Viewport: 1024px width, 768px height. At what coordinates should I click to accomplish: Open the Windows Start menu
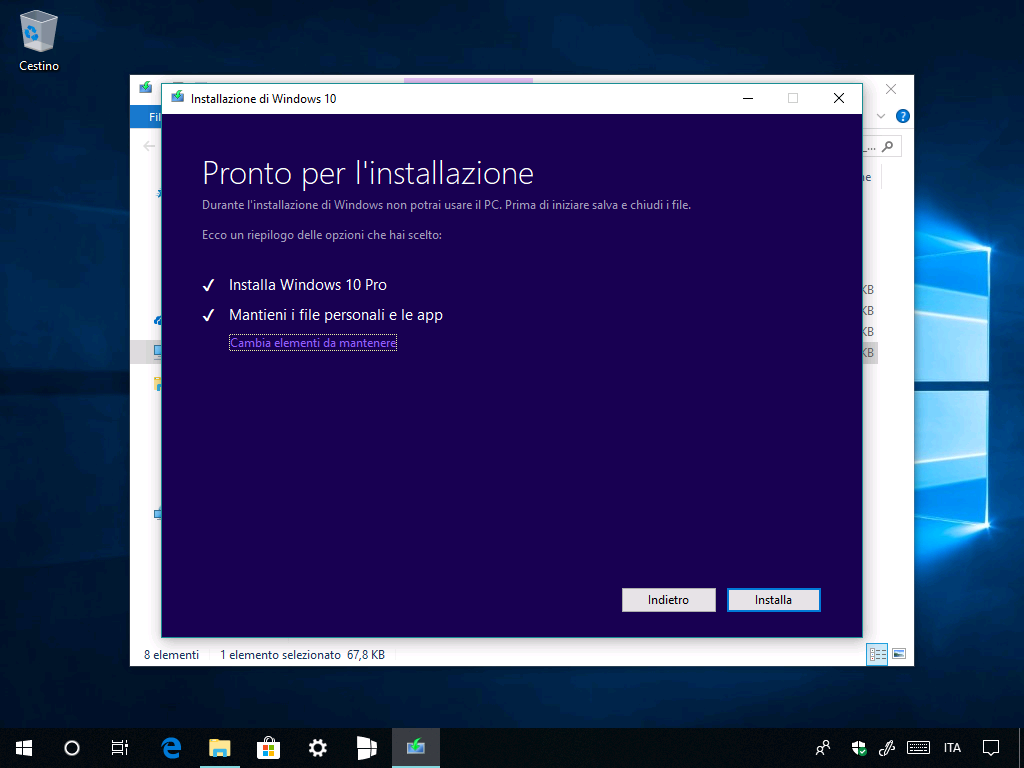point(24,748)
